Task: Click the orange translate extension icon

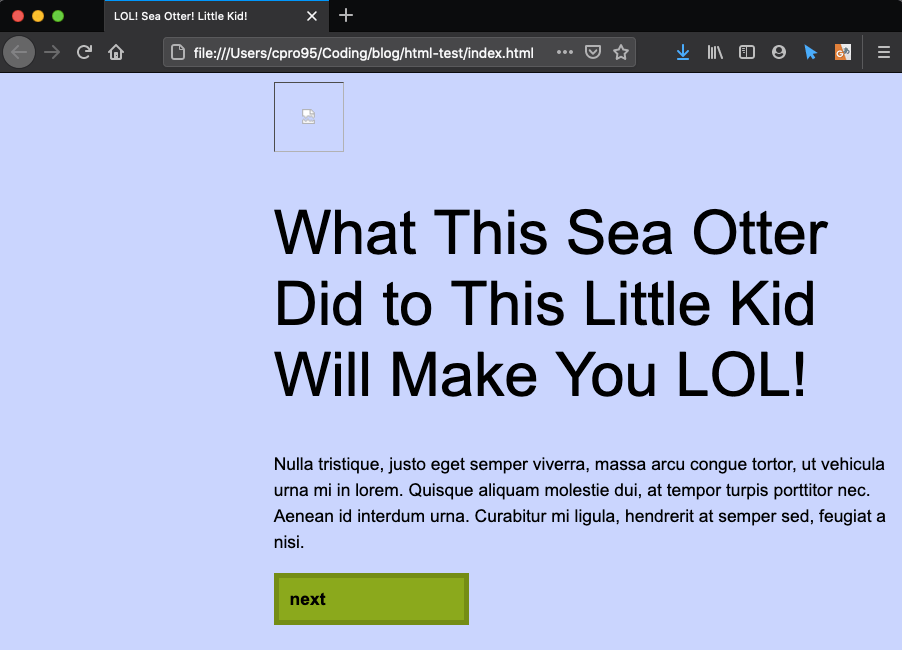Action: (x=843, y=52)
